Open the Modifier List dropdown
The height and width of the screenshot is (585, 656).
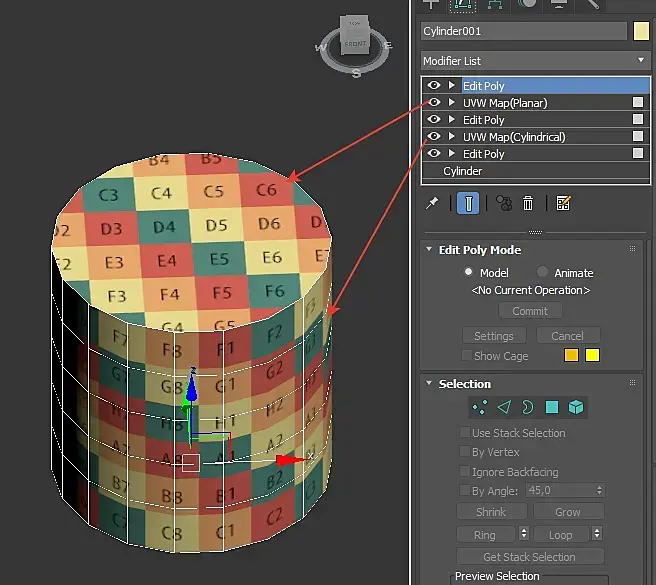click(536, 61)
